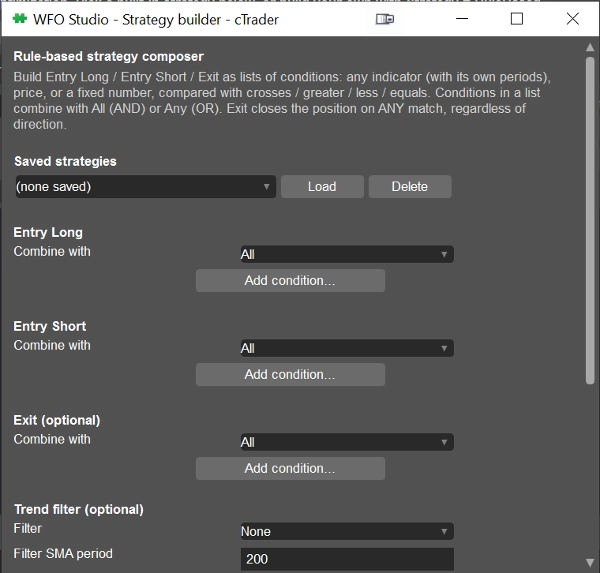Click the vertical scrollbar thumb

[x=590, y=220]
